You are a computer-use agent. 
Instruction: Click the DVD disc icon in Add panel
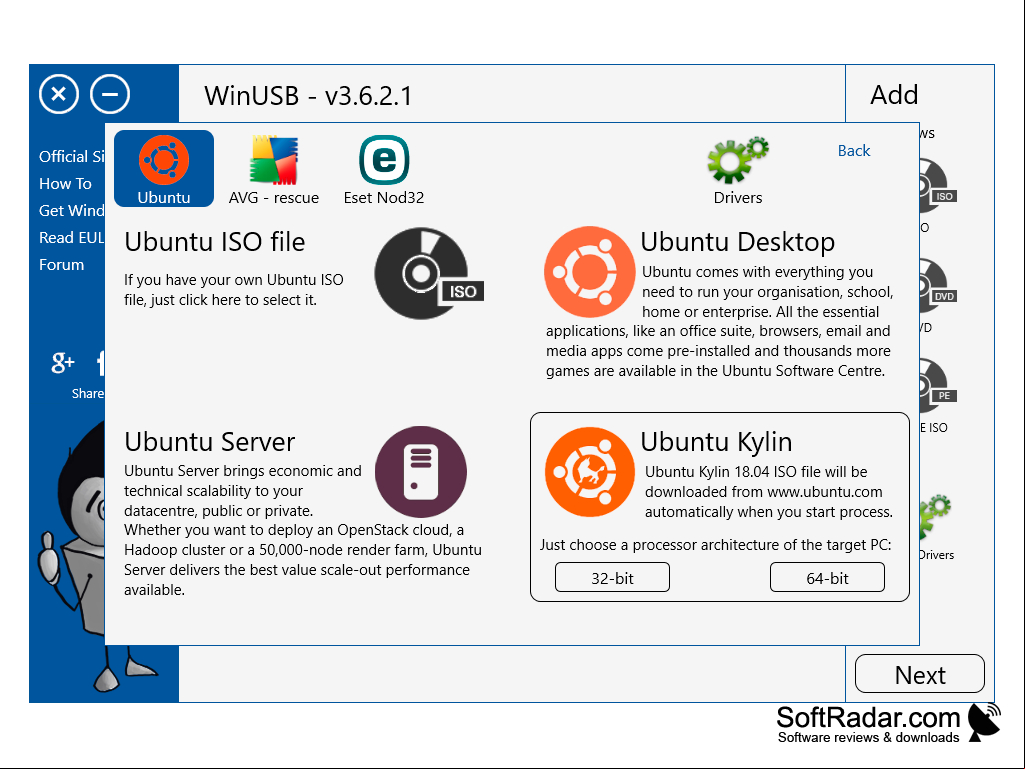coord(939,286)
